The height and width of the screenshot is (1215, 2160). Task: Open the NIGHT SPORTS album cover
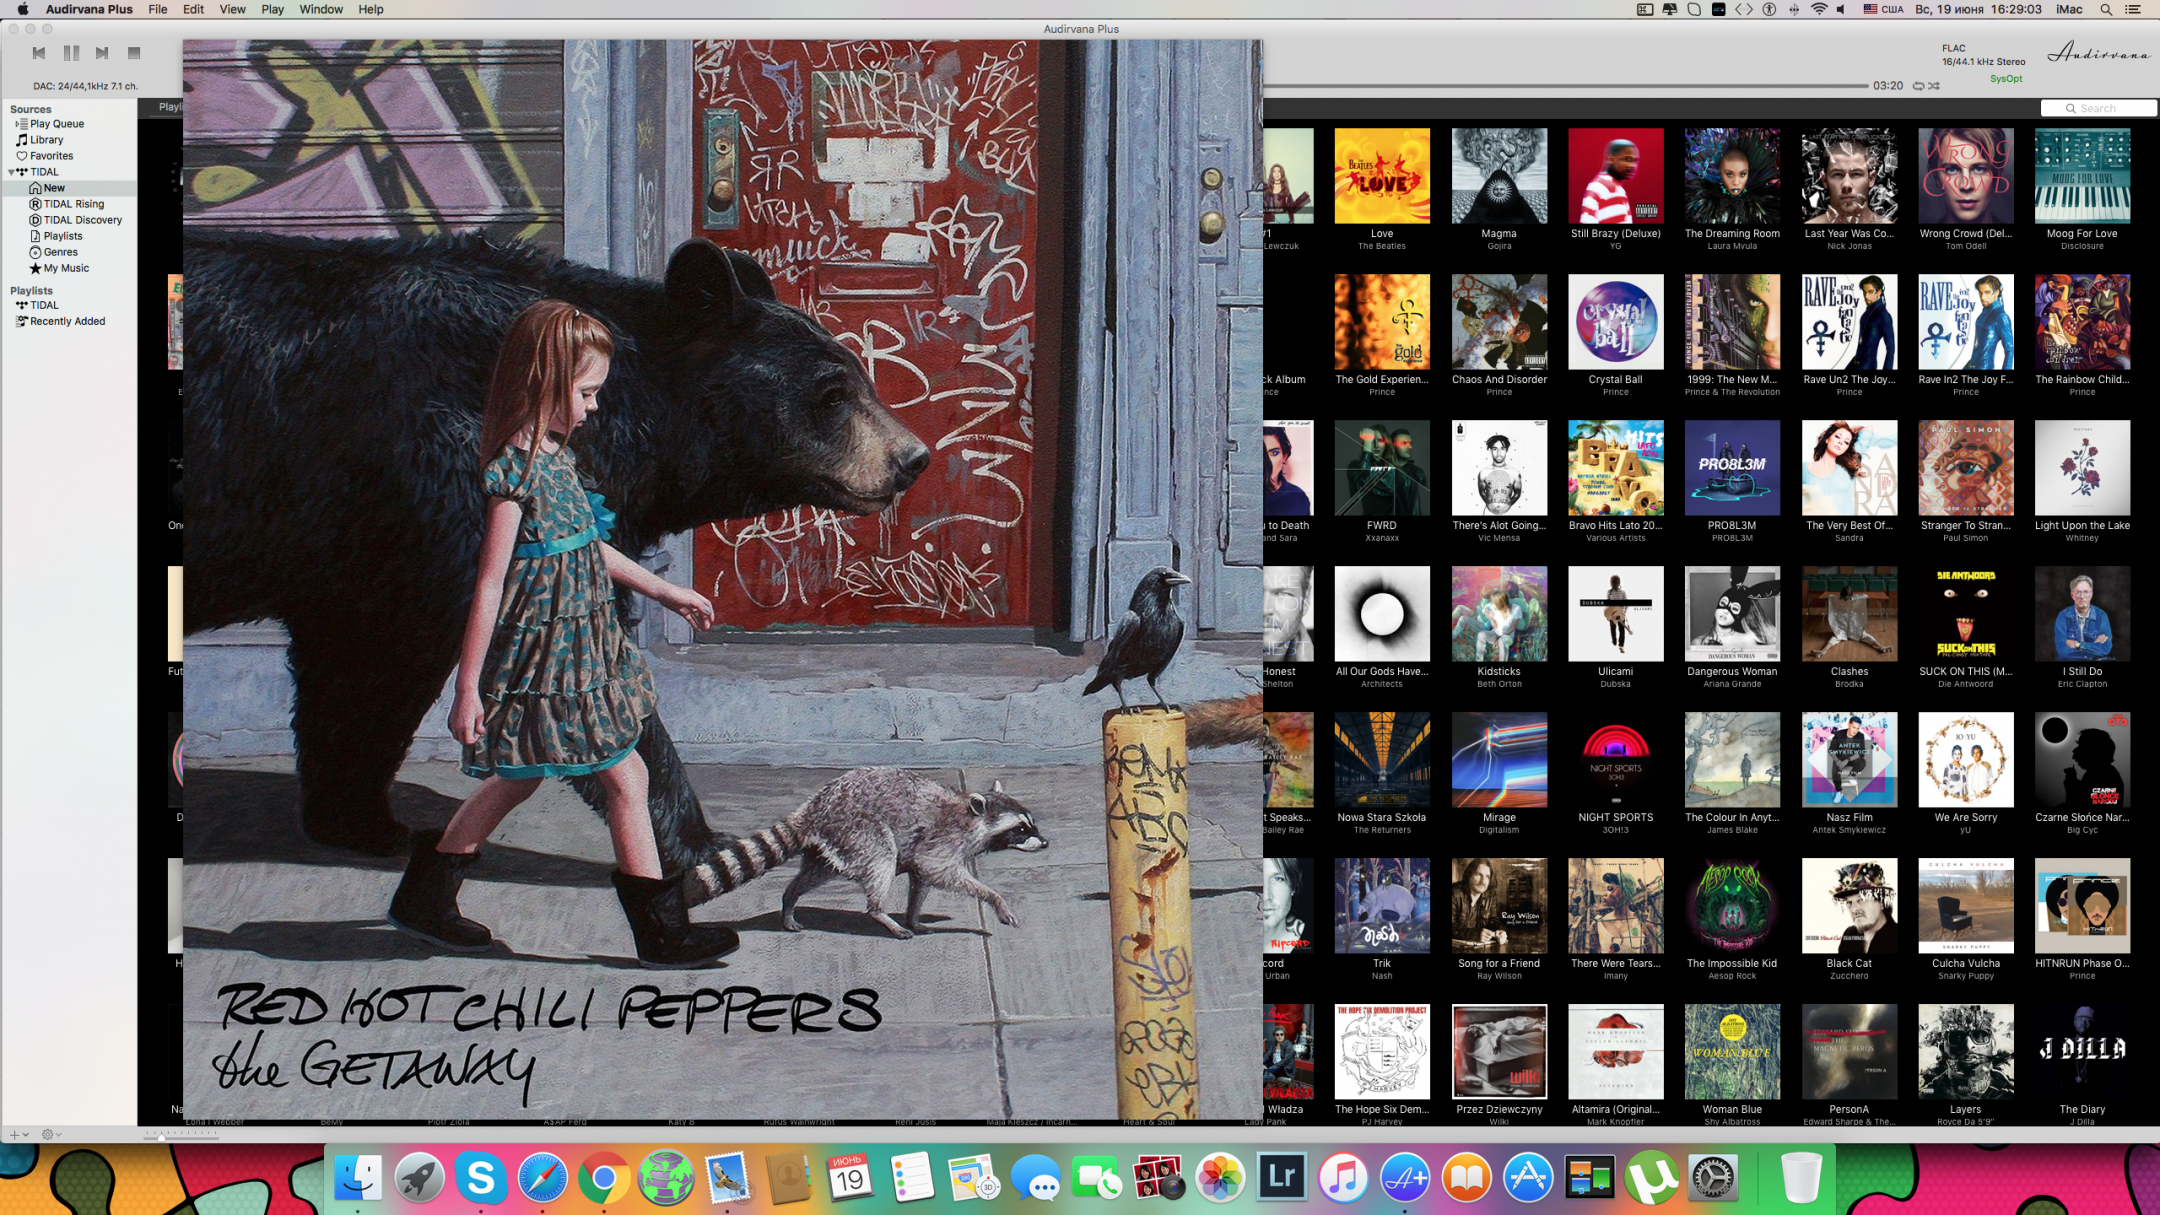tap(1616, 760)
